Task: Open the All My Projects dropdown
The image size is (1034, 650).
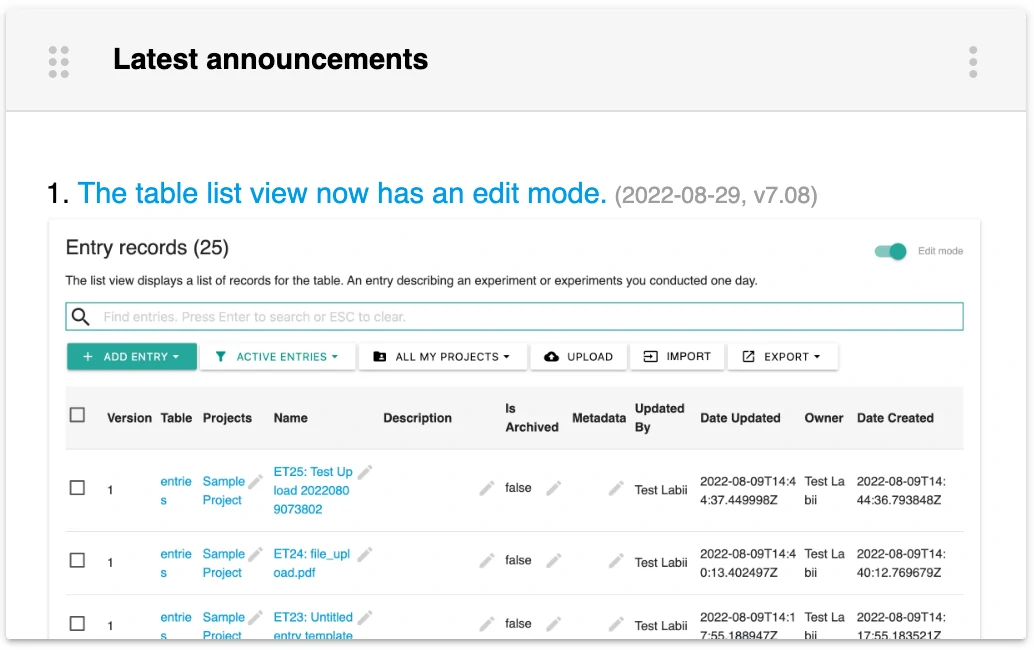Action: point(441,357)
